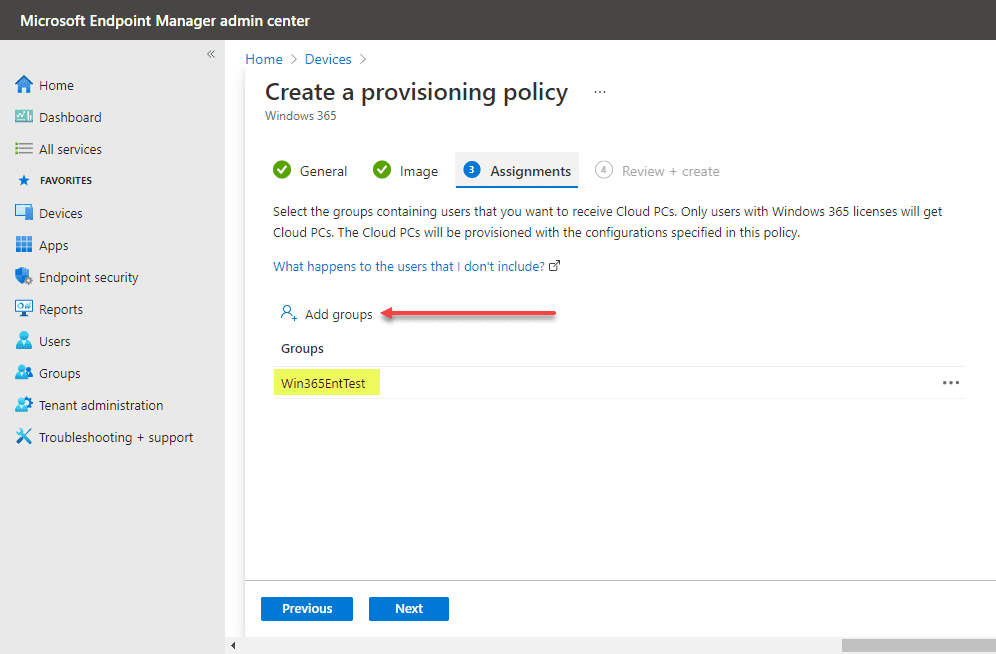Open the Dashboard chart icon
The height and width of the screenshot is (654, 996).
point(24,117)
